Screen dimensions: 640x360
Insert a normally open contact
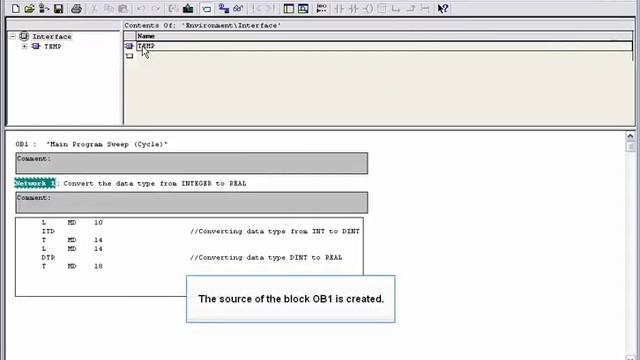(x=339, y=9)
